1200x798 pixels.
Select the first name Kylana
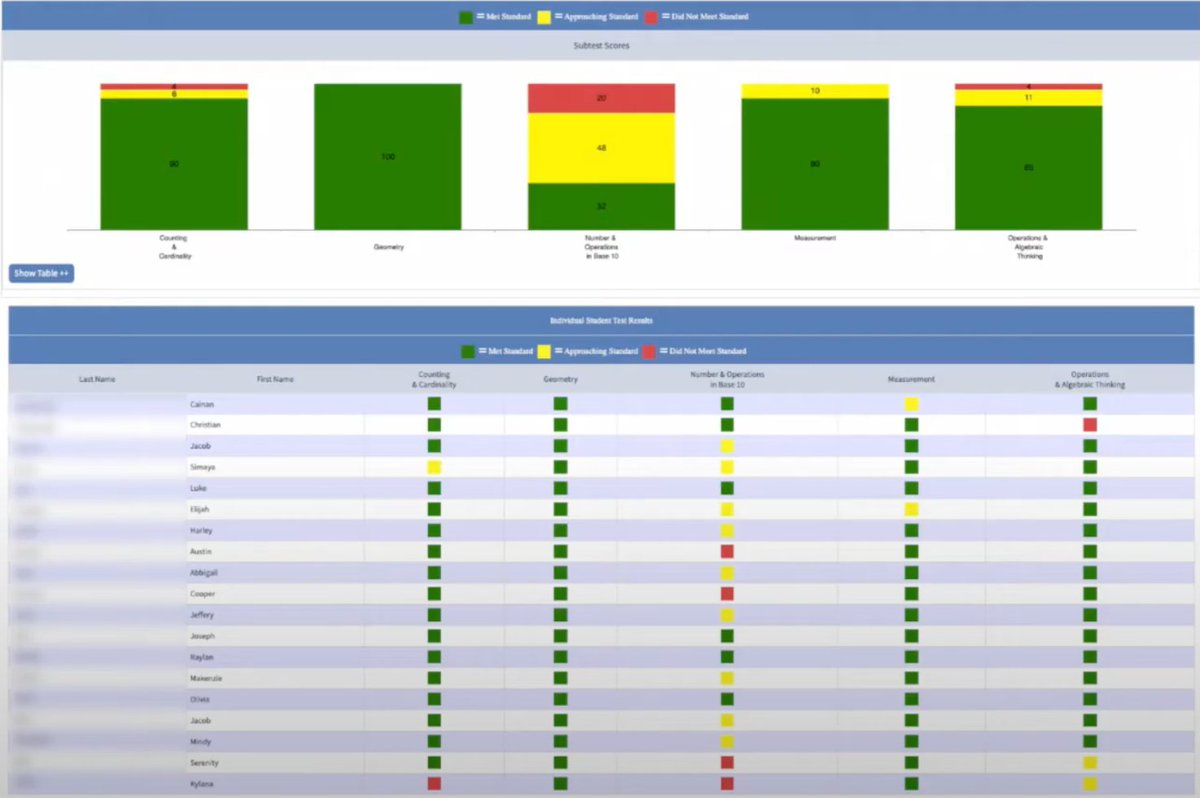pyautogui.click(x=203, y=784)
